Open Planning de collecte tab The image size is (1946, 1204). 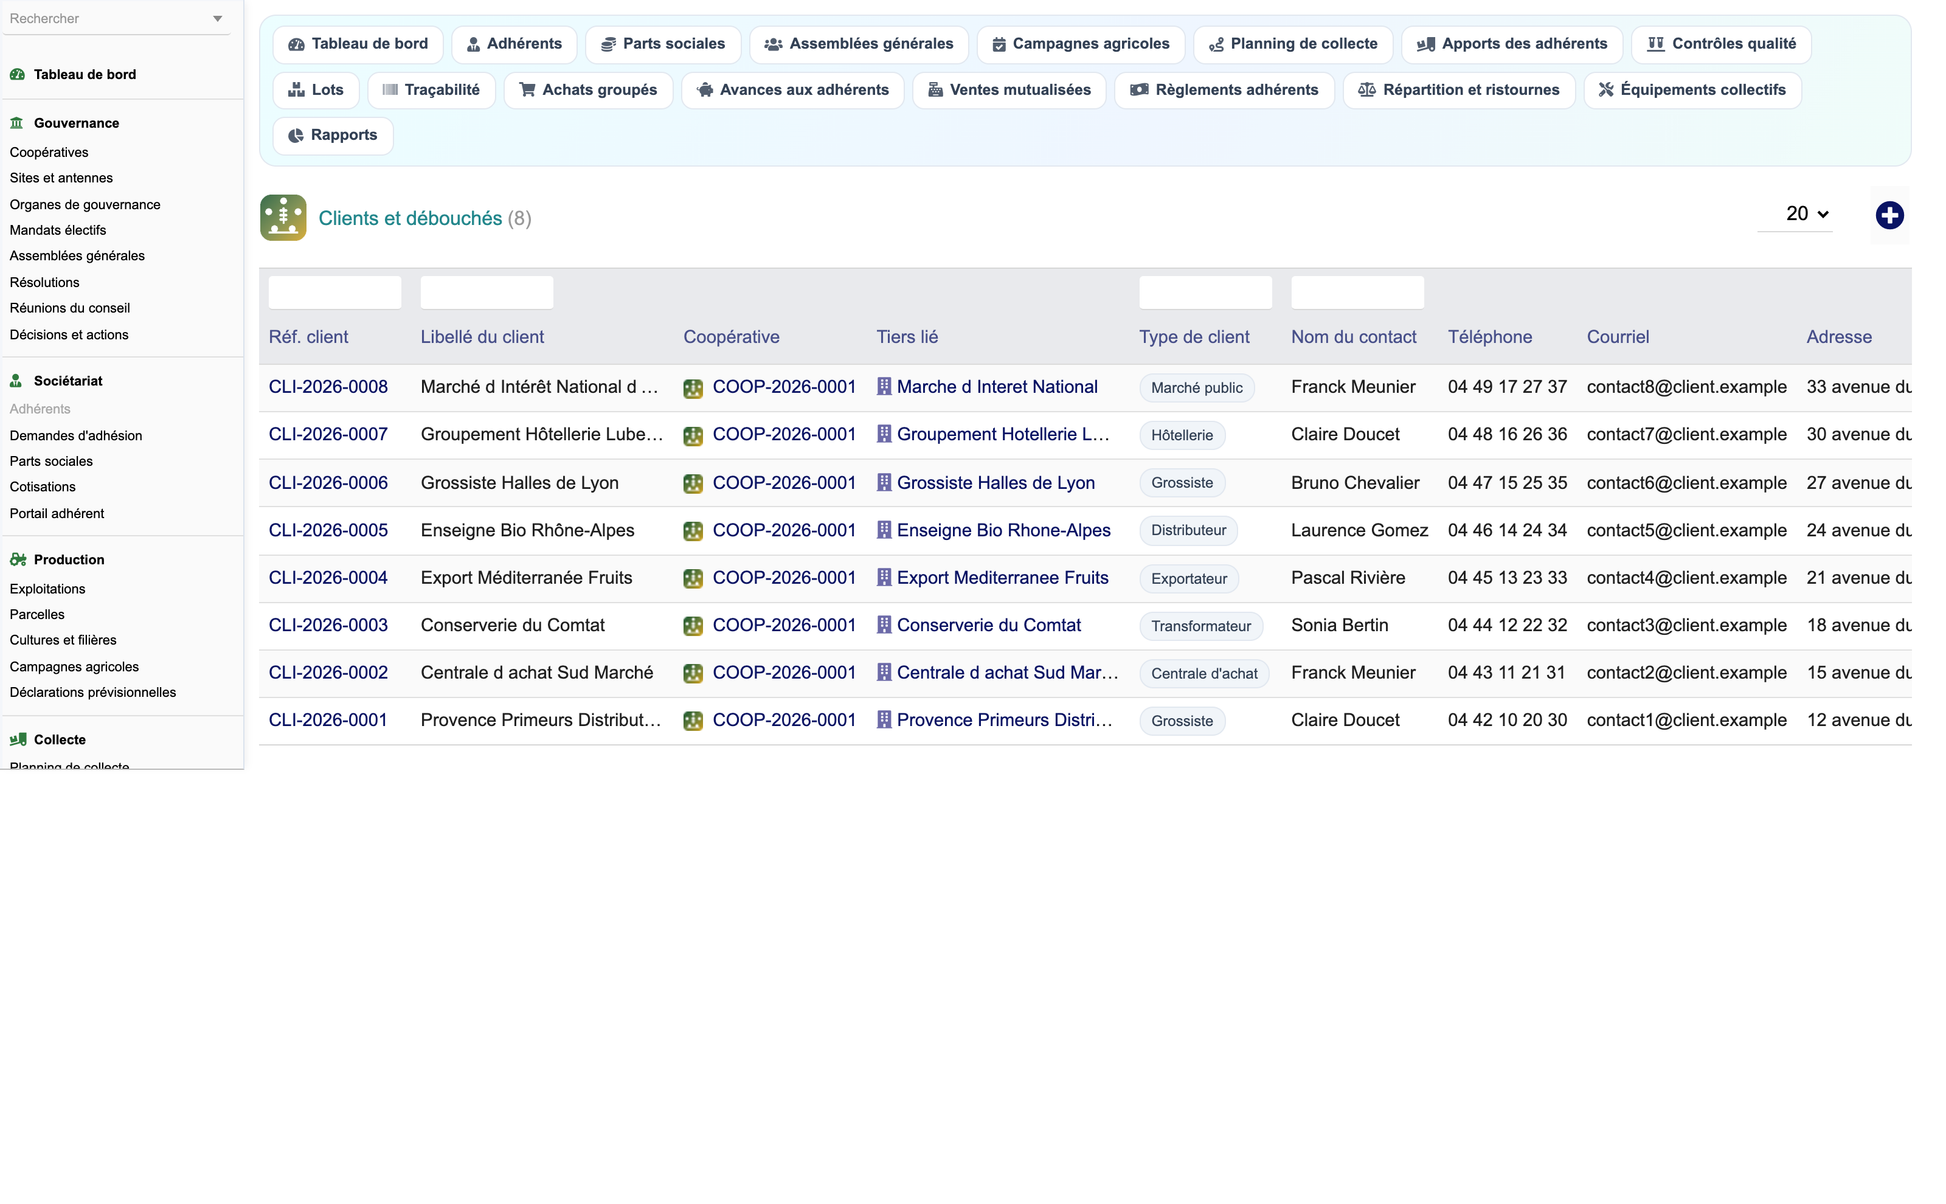1293,44
